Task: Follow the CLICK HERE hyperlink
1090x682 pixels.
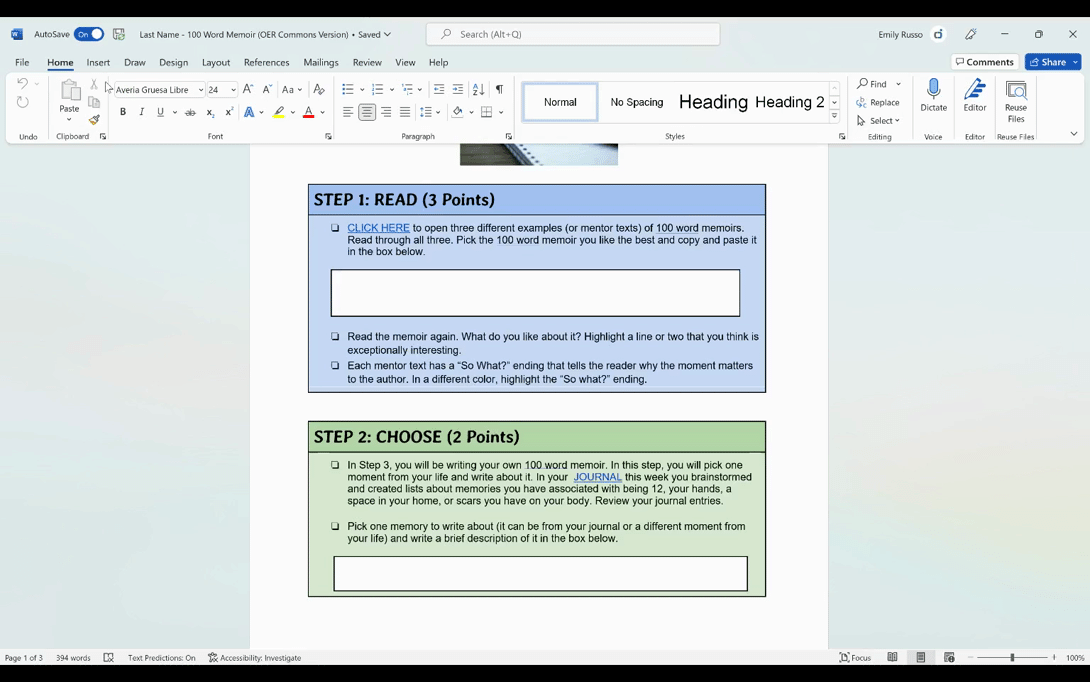Action: [378, 228]
